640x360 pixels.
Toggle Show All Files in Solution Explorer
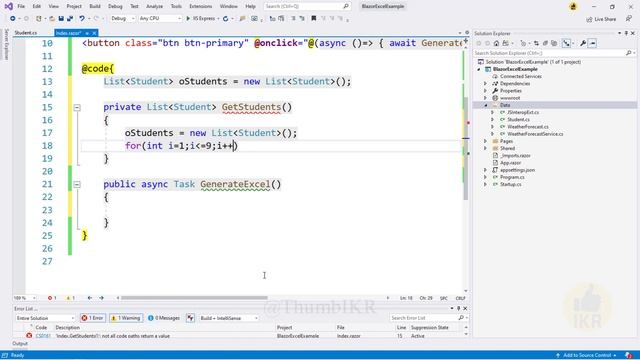(x=554, y=43)
